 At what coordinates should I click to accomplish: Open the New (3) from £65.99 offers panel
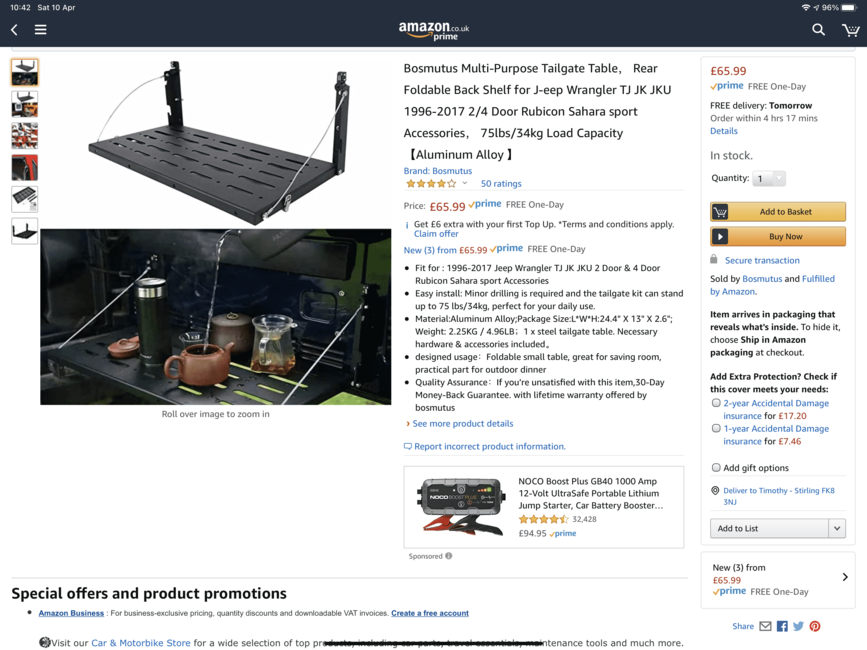pyautogui.click(x=777, y=580)
